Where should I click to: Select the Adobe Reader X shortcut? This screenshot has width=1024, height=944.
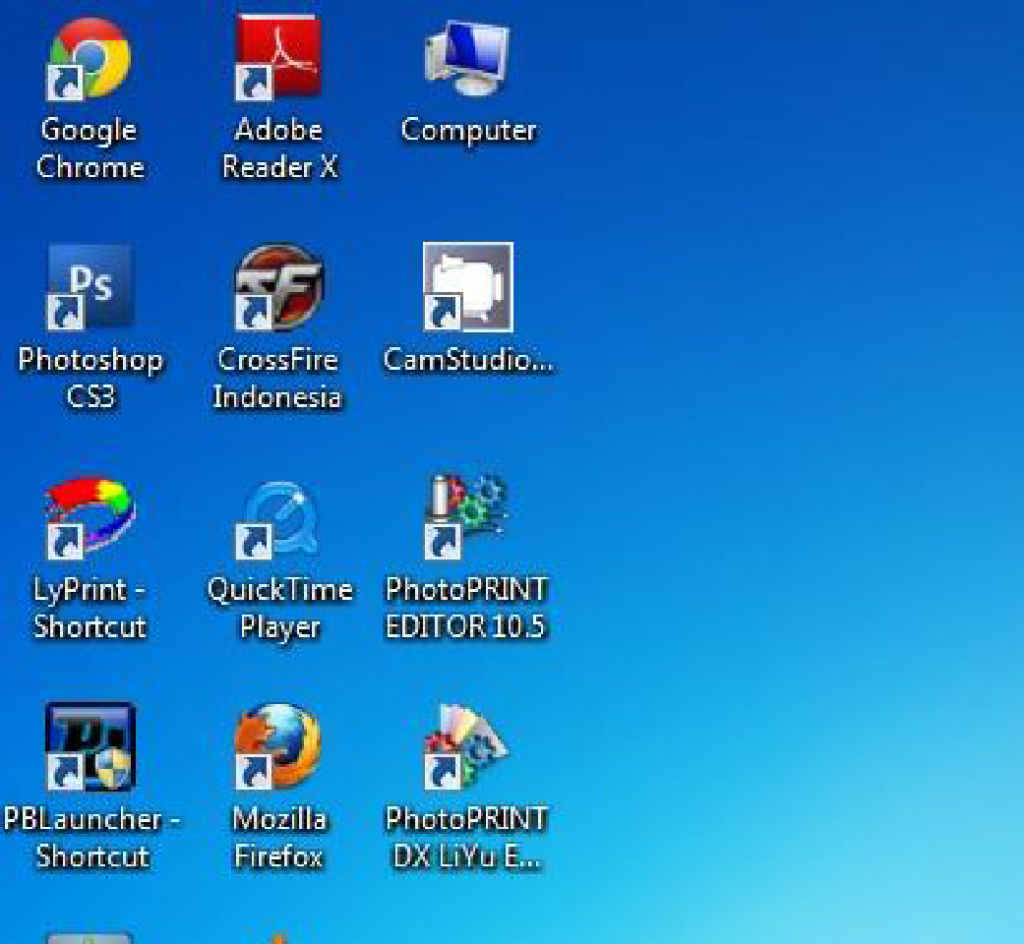tap(278, 55)
